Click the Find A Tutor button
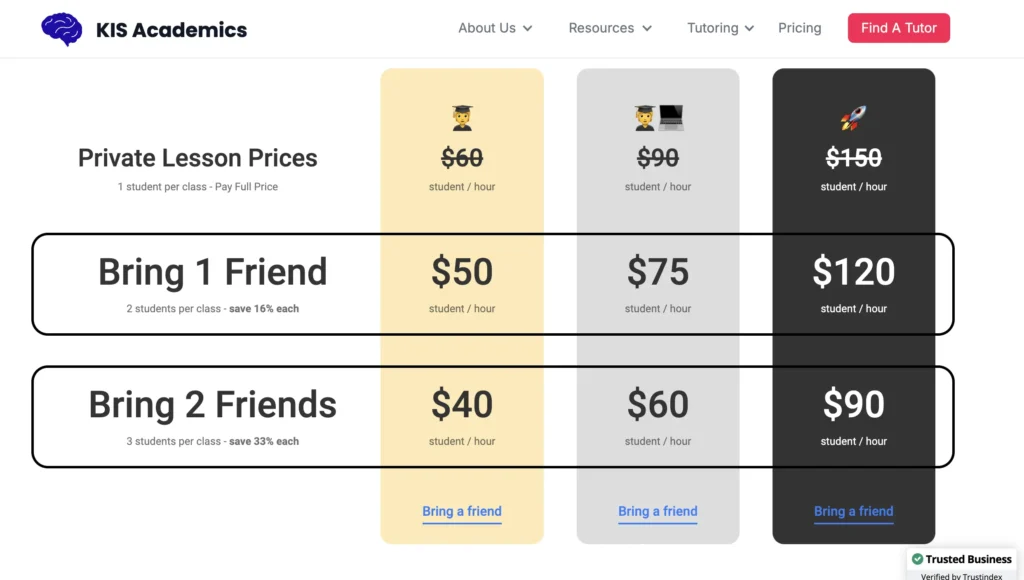1024x580 pixels. (x=899, y=28)
